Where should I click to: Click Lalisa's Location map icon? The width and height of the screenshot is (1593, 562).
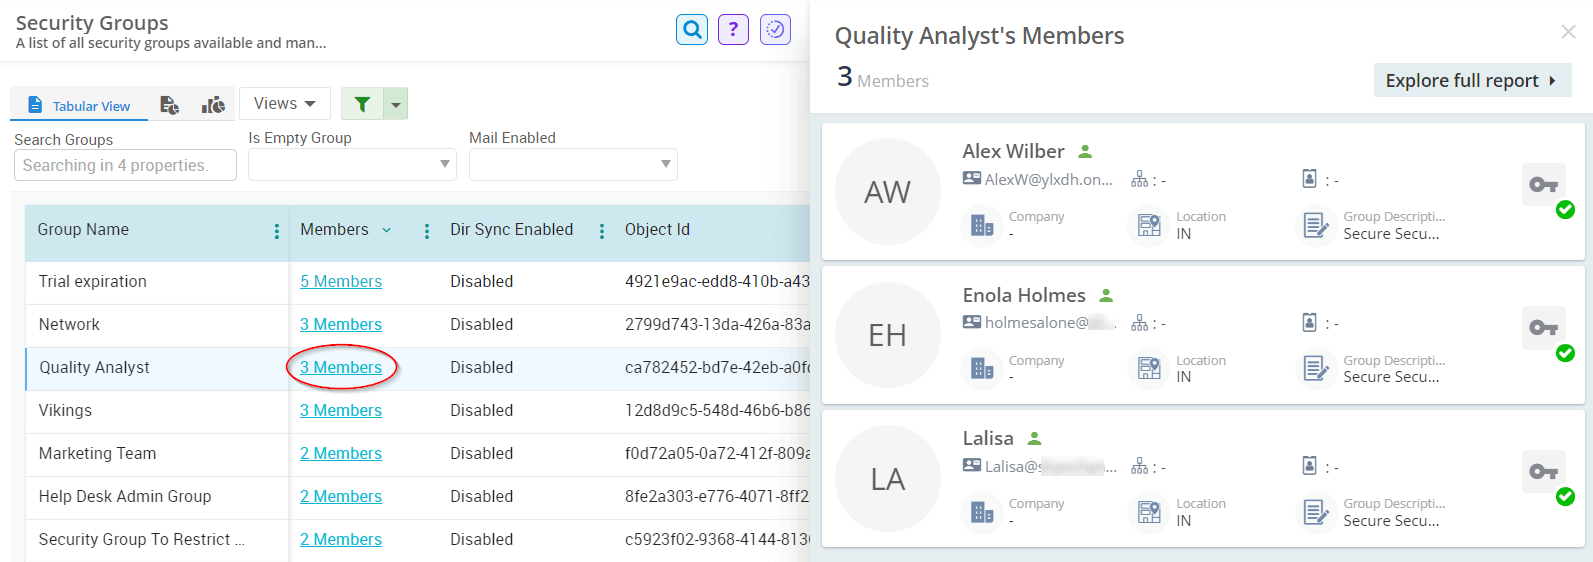(1149, 513)
